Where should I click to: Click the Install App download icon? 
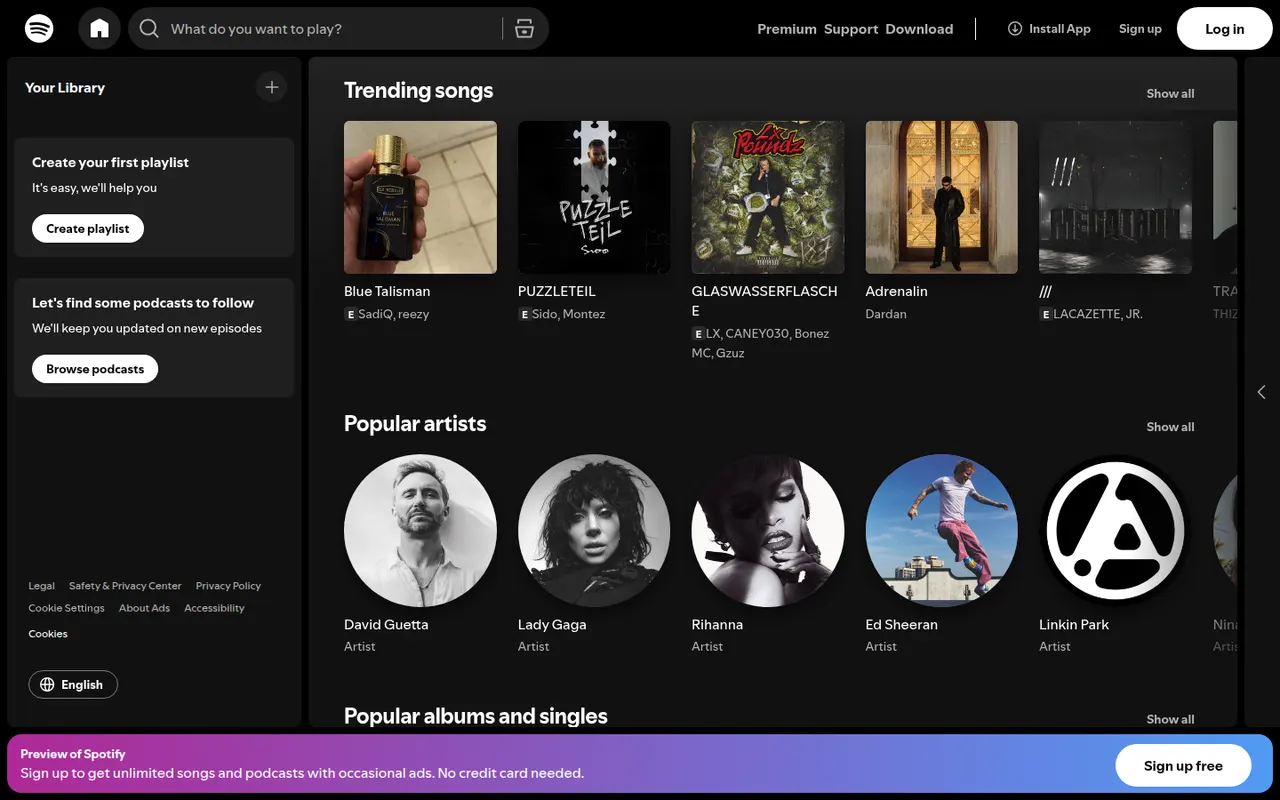point(1015,28)
